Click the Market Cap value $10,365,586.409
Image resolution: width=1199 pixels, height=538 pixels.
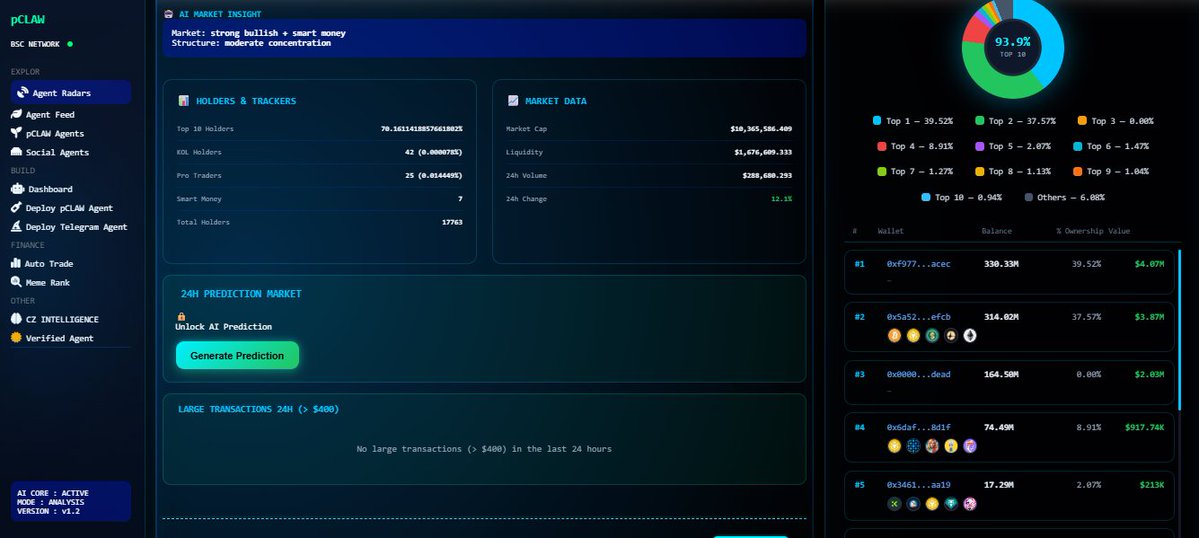click(761, 128)
